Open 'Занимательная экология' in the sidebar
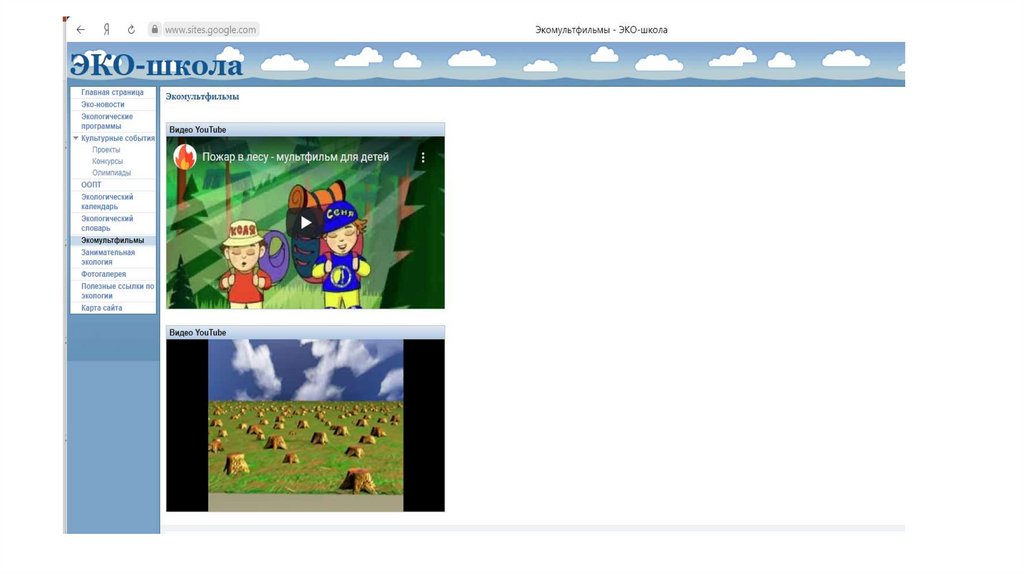Screen dimensions: 1024x574 [x=108, y=257]
